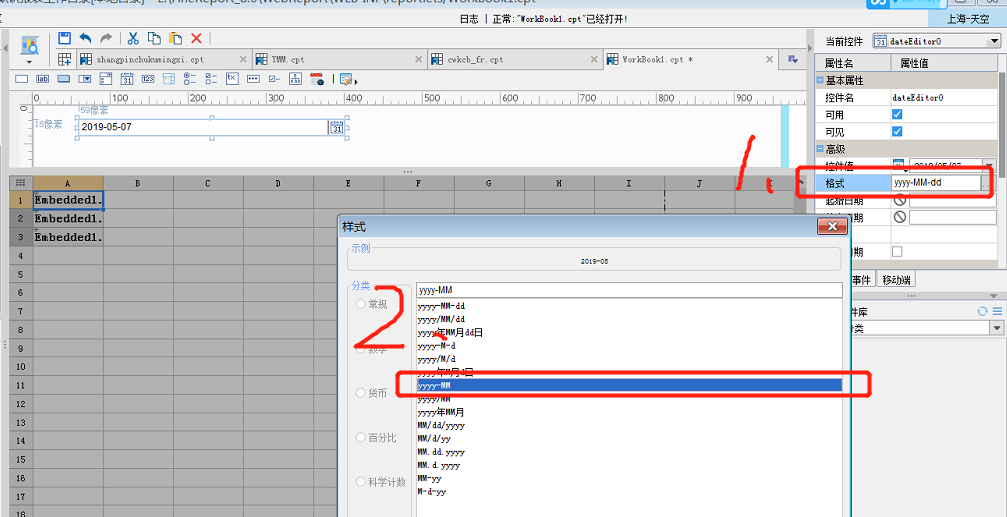Select the 常规 category radio button

(x=361, y=304)
